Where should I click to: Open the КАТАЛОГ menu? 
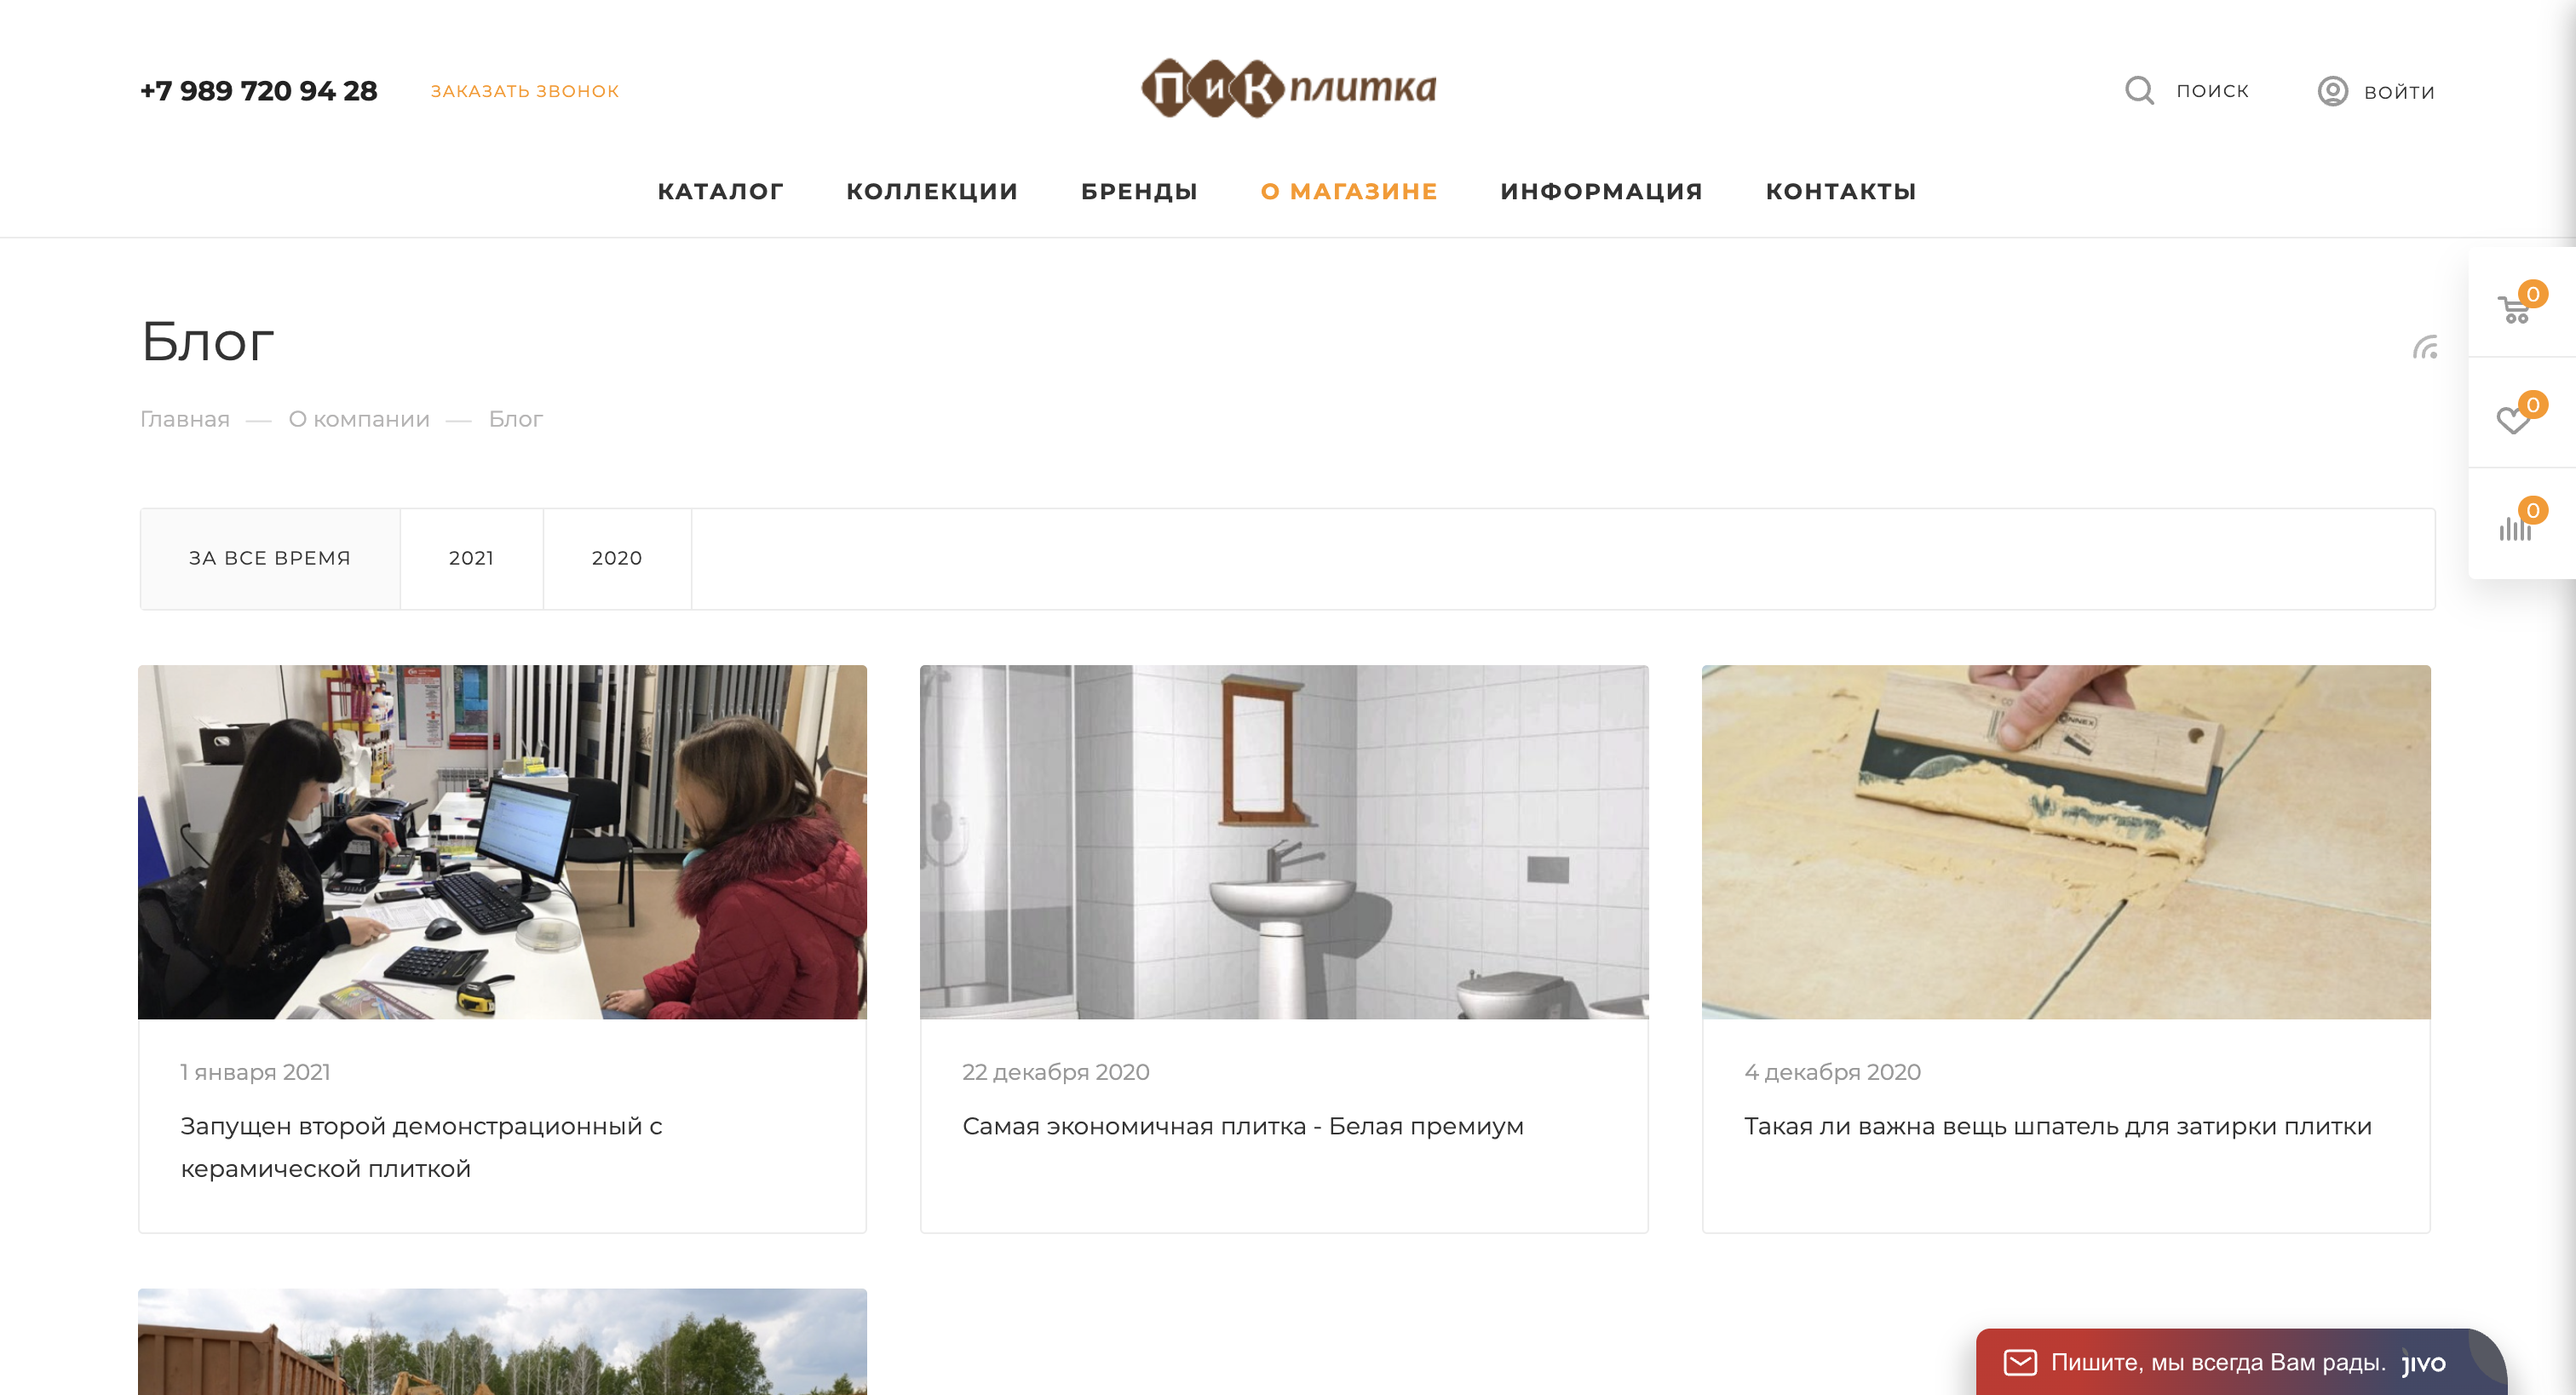tap(720, 192)
